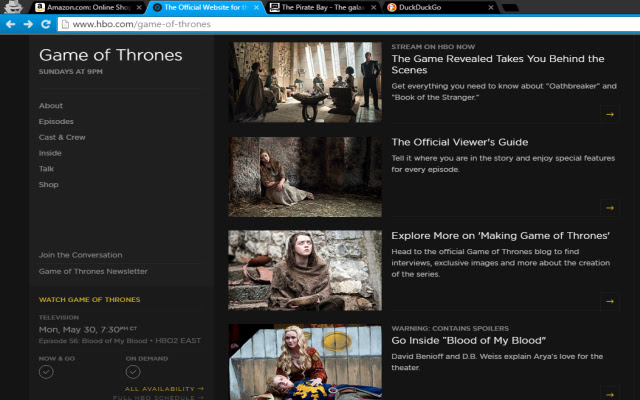The height and width of the screenshot is (400, 640).
Task: Click the Amazon tab favicon
Action: point(40,7)
